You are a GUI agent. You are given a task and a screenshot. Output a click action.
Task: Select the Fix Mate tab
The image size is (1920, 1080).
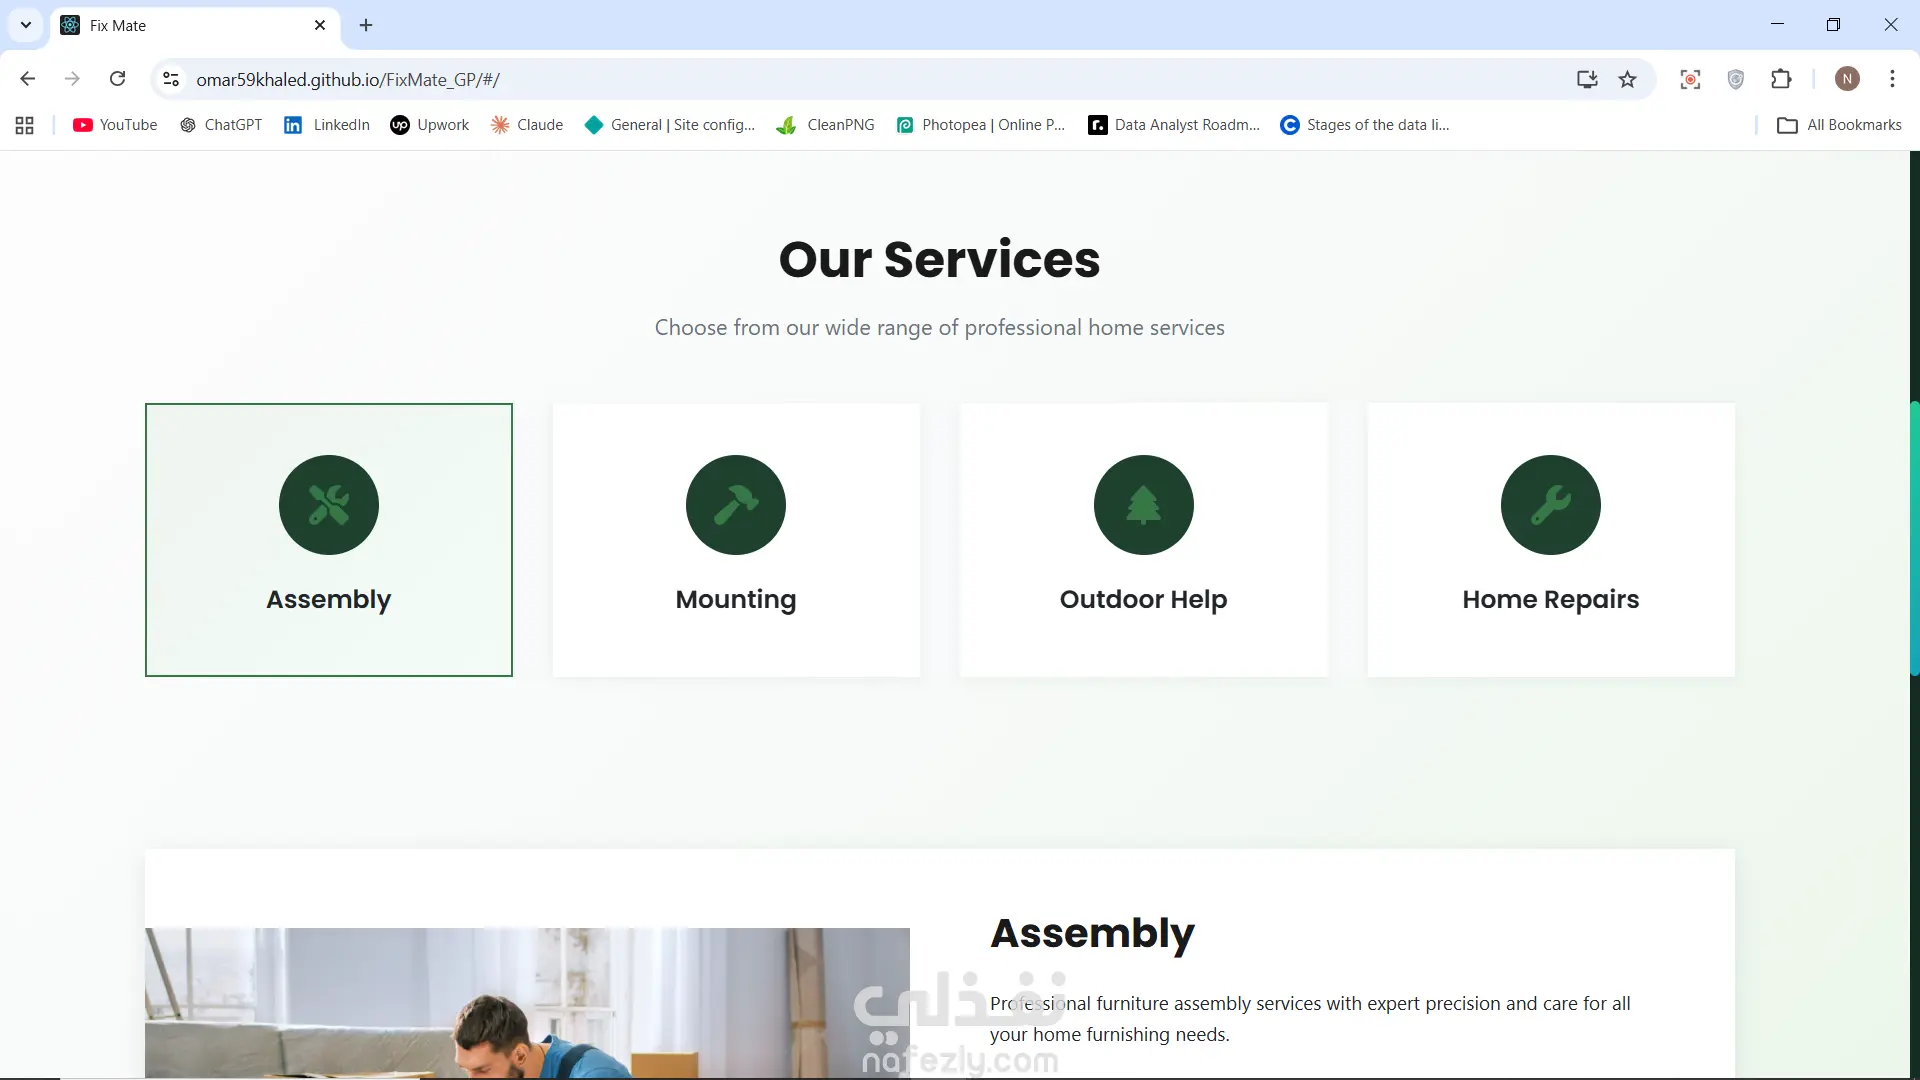point(195,25)
